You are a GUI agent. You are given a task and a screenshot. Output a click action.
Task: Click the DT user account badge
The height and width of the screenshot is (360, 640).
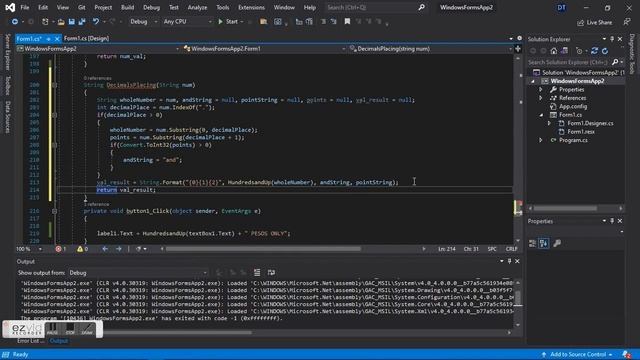(562, 7)
